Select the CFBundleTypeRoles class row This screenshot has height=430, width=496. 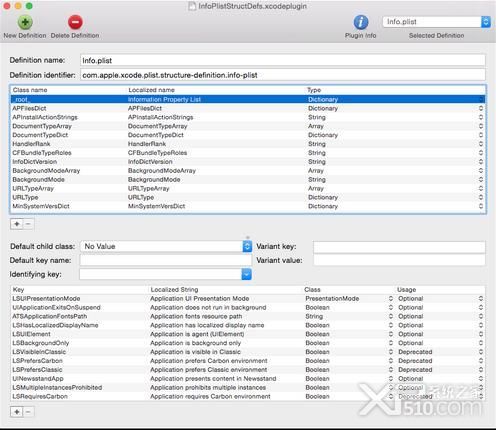coord(248,153)
